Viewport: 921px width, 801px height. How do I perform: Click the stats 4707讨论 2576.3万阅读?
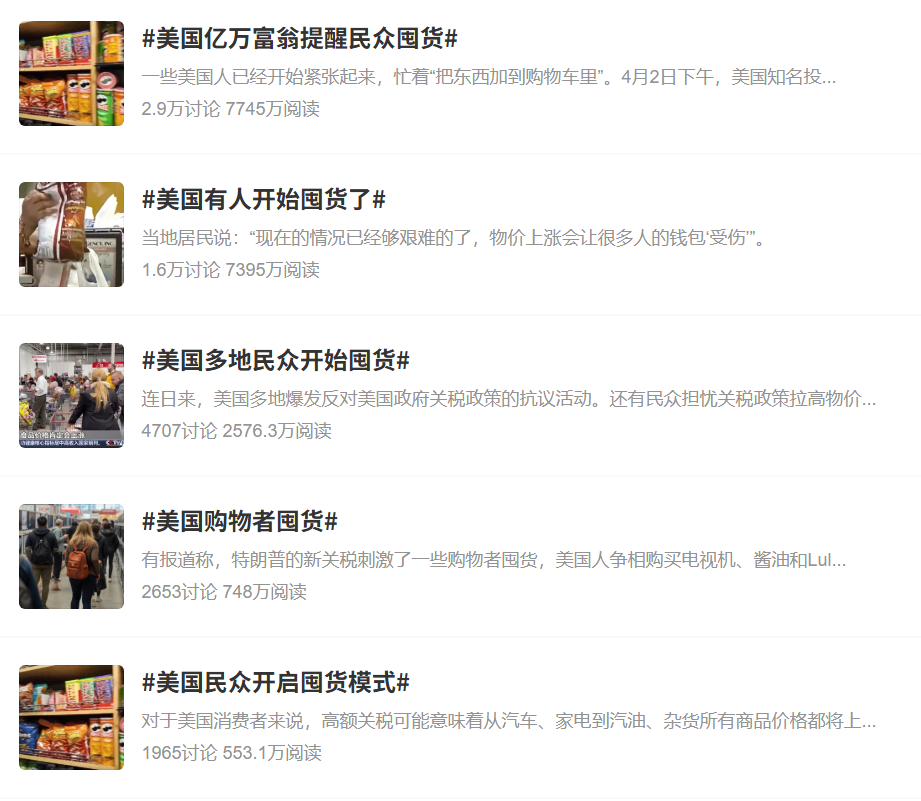point(237,430)
